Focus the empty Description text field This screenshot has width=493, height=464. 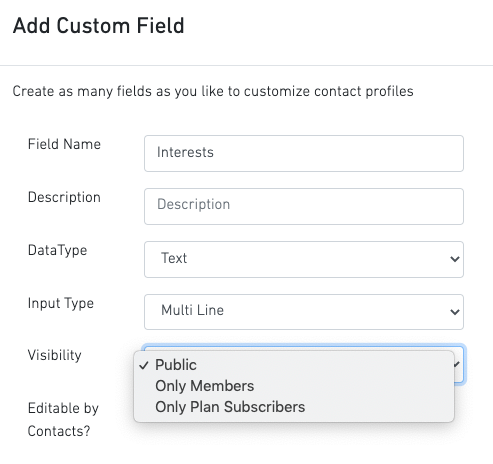point(304,206)
